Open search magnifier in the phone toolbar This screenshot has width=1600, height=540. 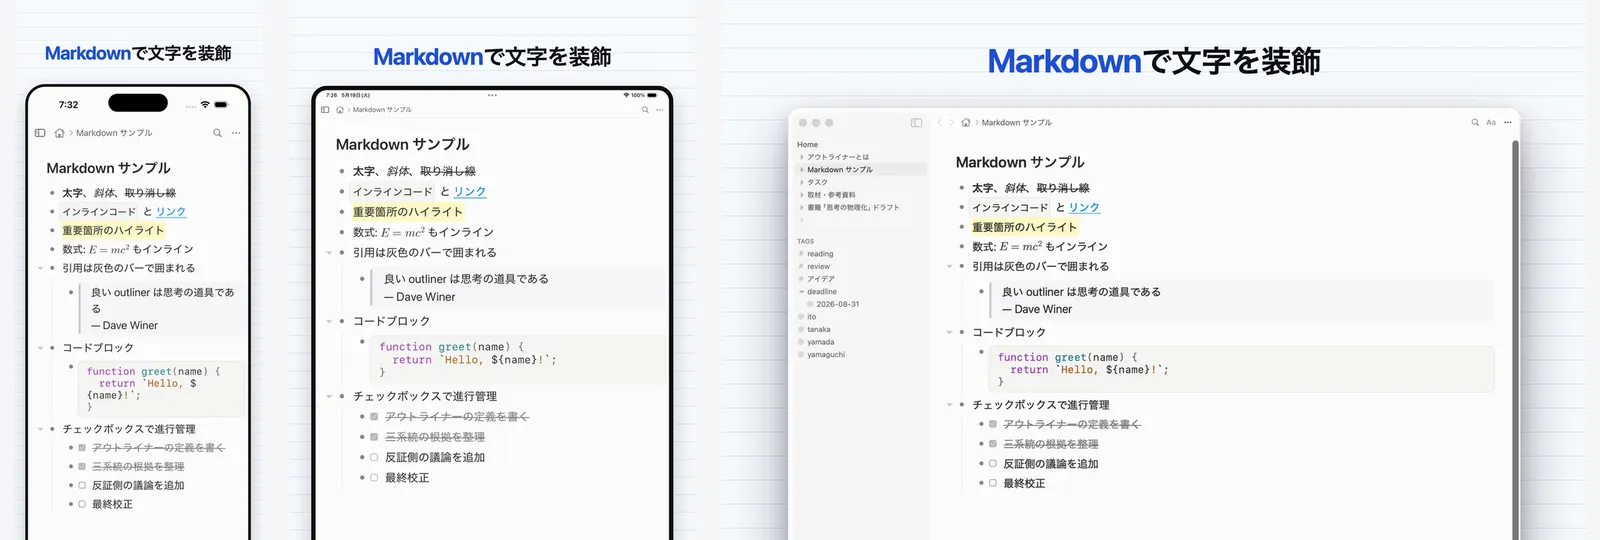coord(217,133)
